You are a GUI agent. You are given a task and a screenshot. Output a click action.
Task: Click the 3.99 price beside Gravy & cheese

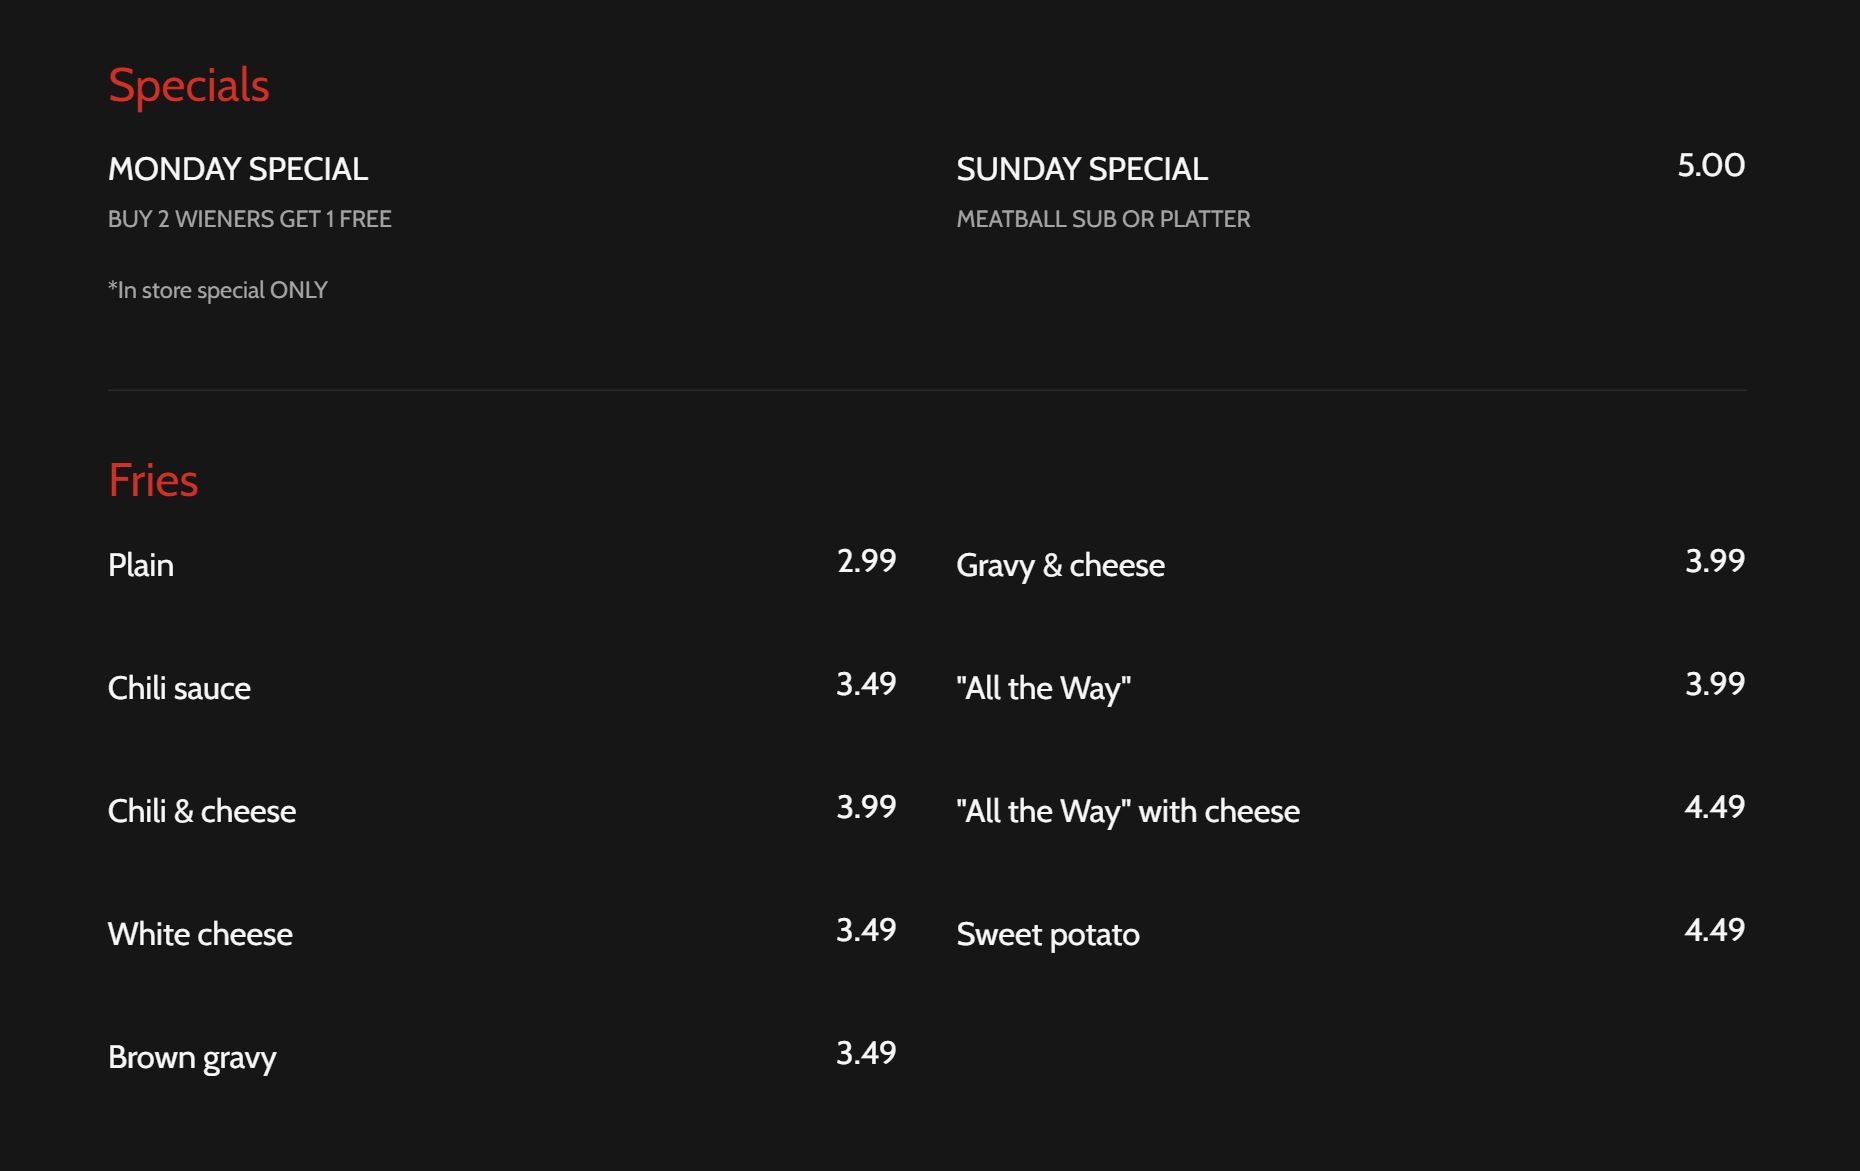coord(1714,561)
